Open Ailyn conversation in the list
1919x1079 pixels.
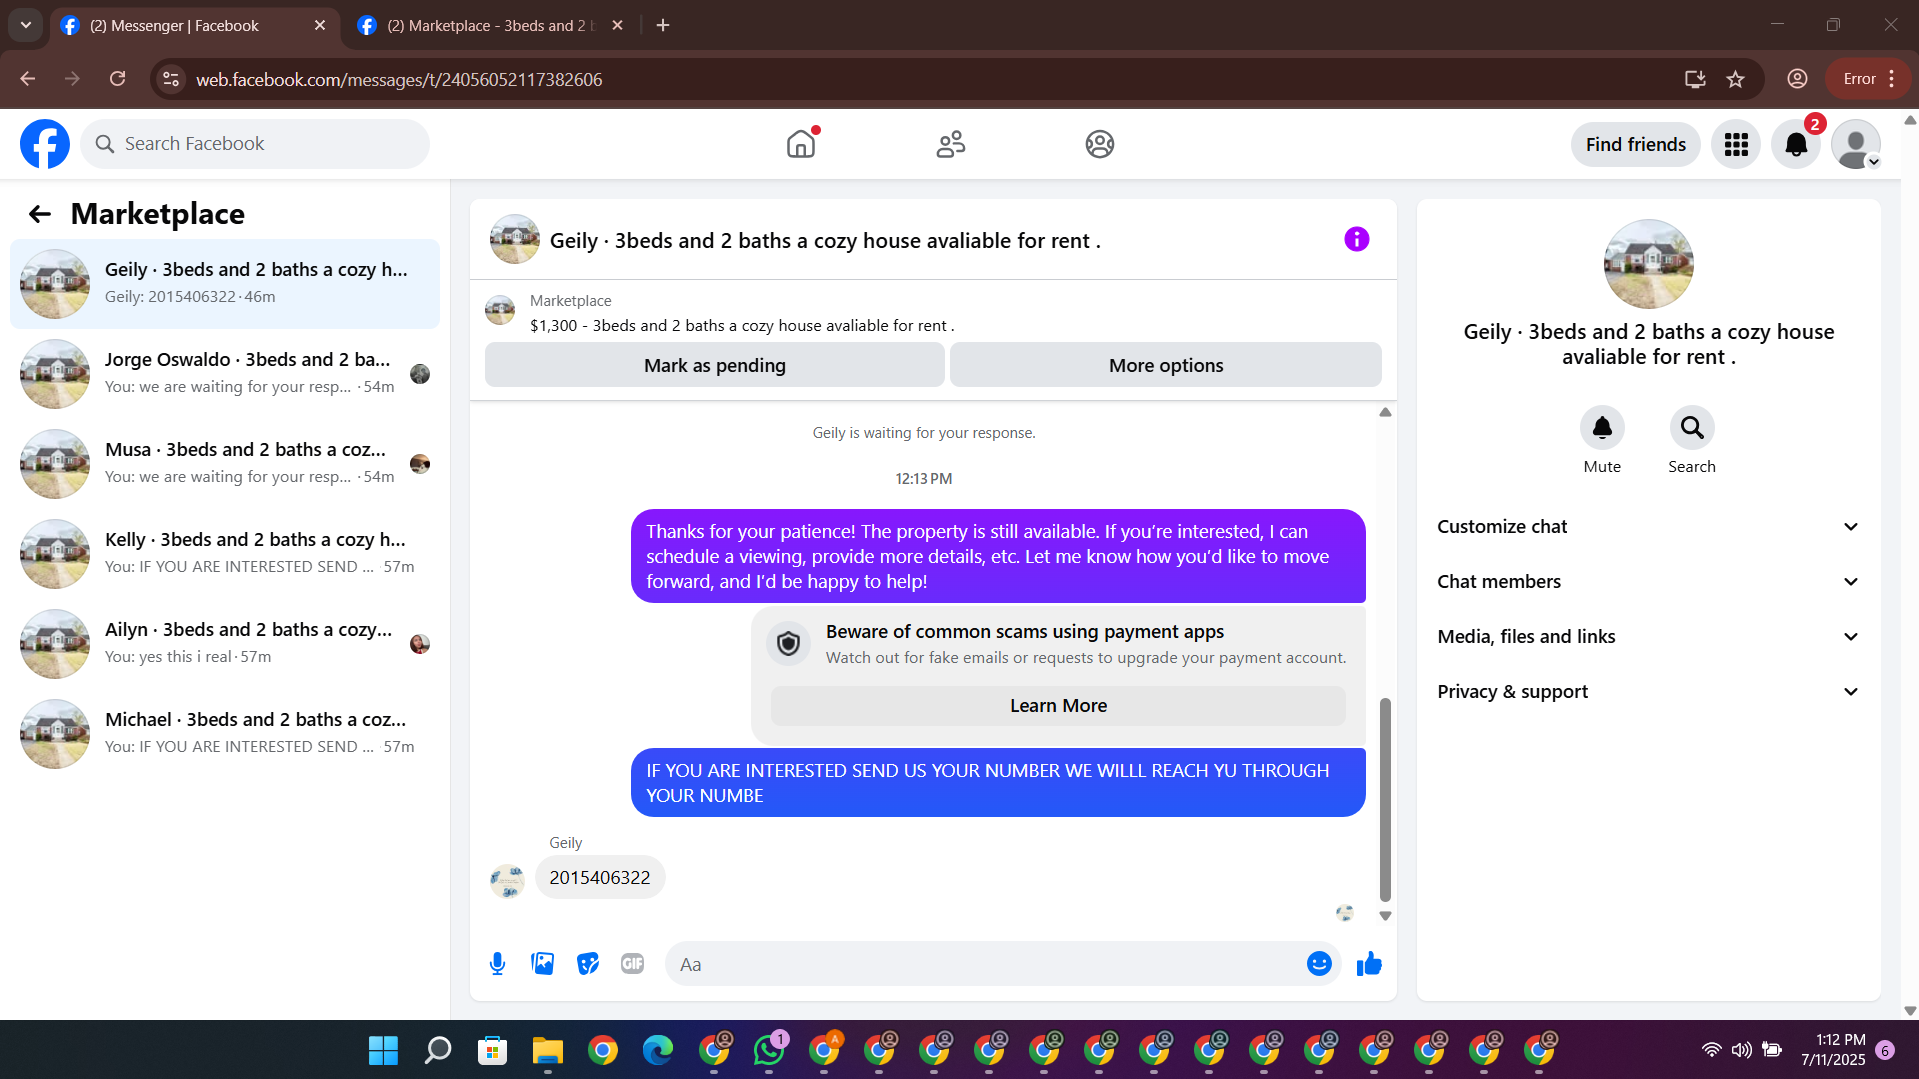tap(225, 644)
